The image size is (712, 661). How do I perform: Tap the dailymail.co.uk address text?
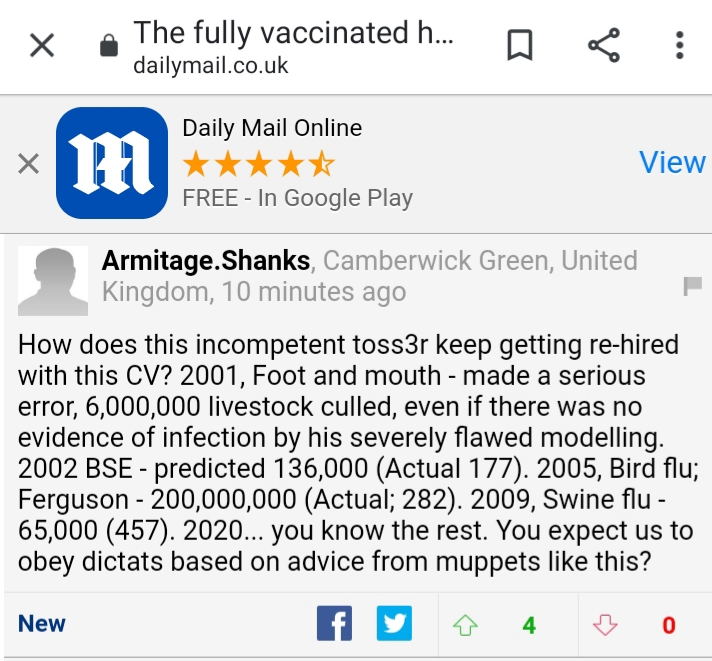point(210,65)
